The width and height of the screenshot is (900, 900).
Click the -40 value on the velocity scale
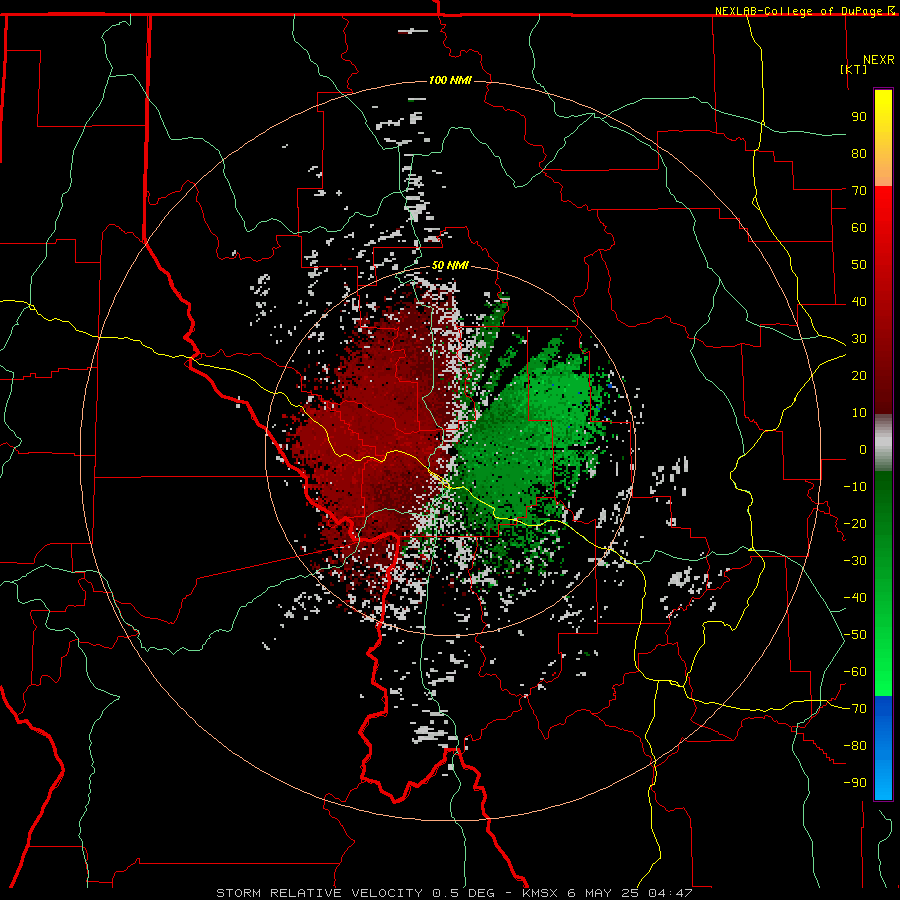855,598
